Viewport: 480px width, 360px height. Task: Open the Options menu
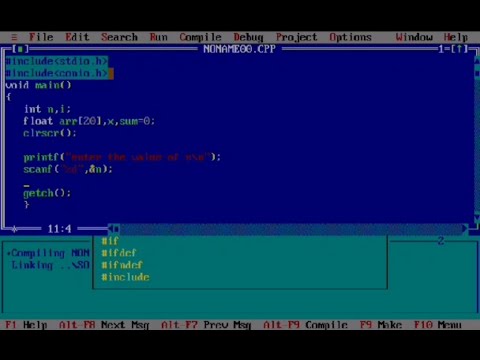pos(350,37)
